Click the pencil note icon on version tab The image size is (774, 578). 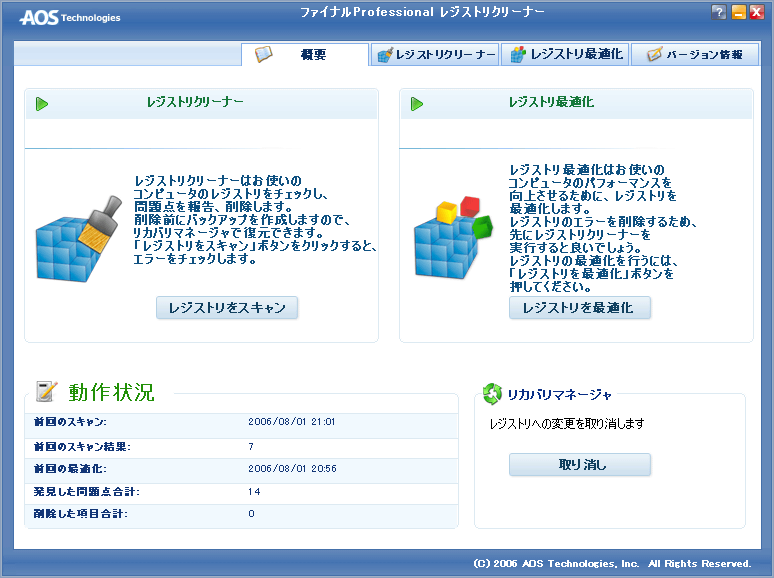[x=655, y=54]
